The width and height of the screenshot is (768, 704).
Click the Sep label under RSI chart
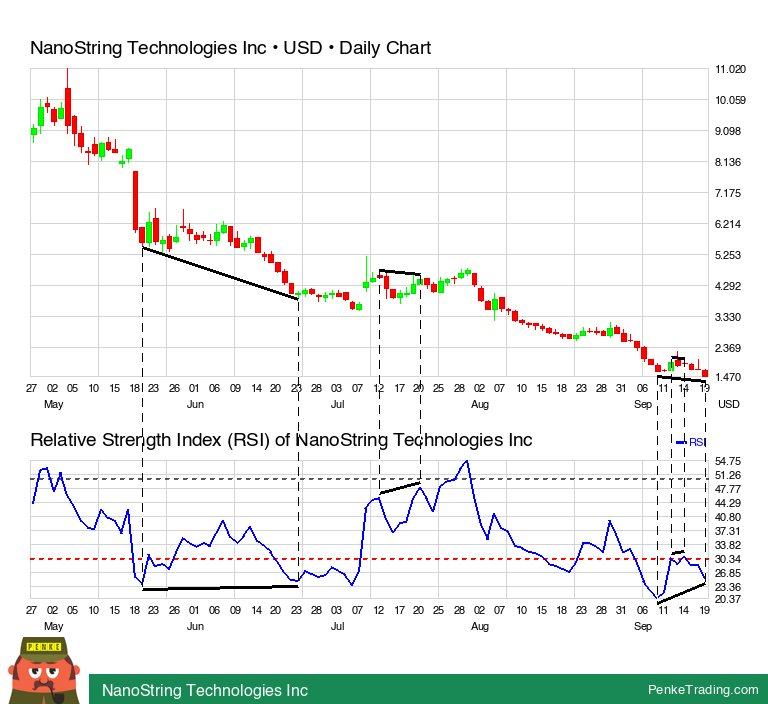click(x=643, y=627)
